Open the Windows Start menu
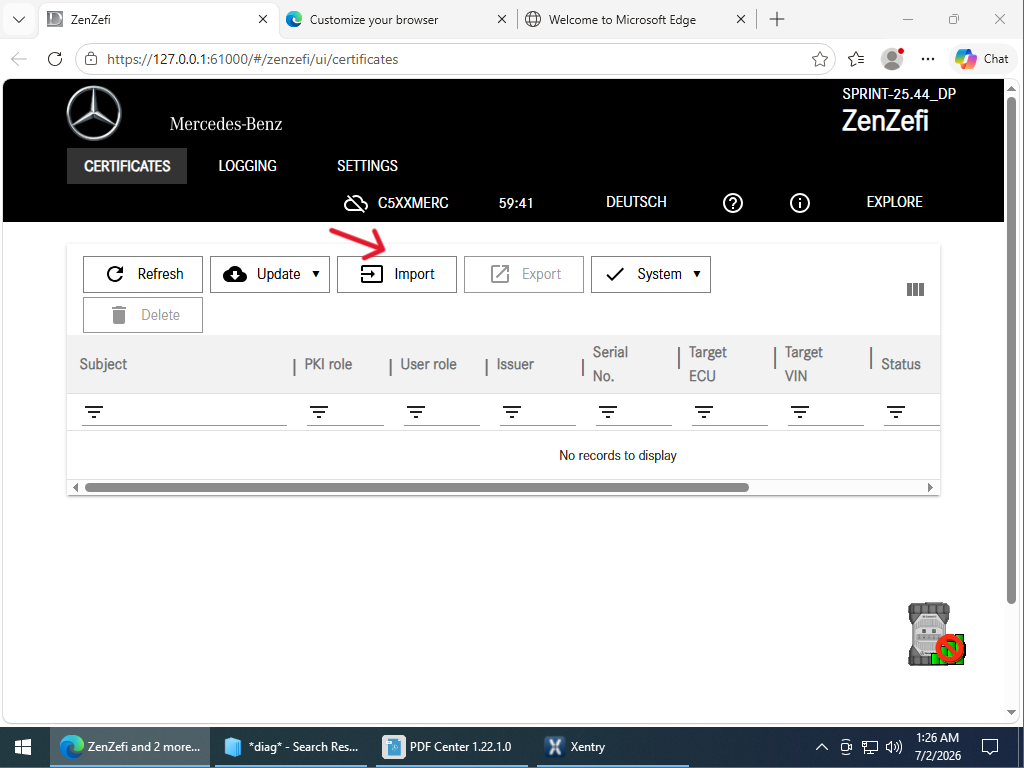 coord(23,747)
